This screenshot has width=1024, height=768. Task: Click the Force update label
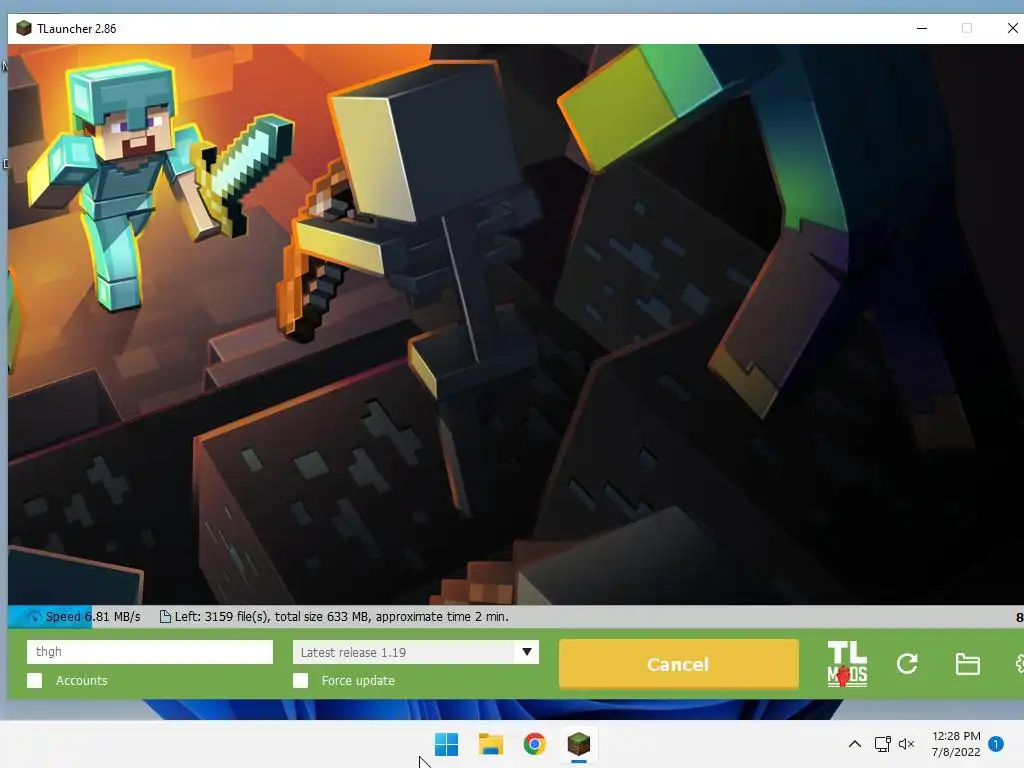point(358,680)
